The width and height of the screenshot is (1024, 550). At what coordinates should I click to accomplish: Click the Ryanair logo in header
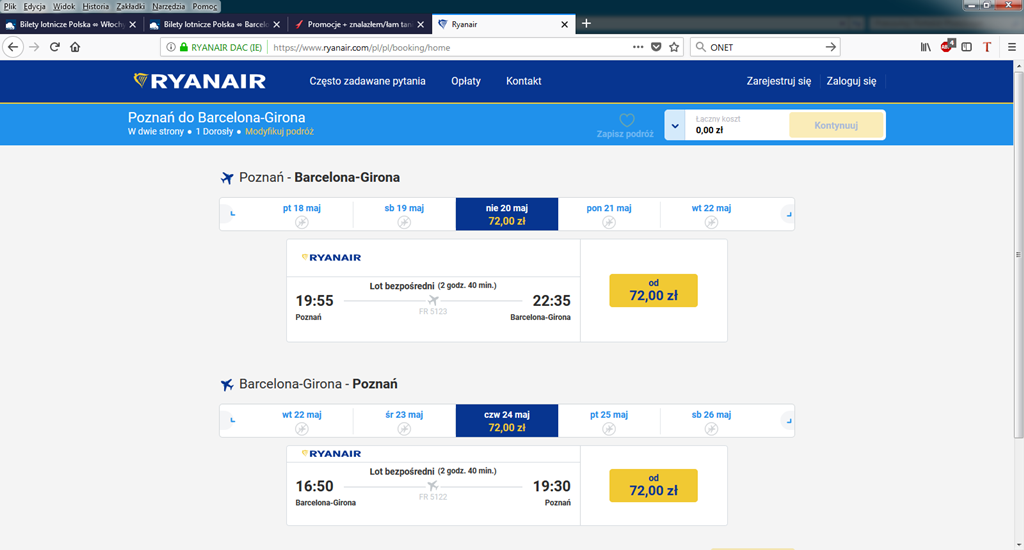click(x=199, y=81)
